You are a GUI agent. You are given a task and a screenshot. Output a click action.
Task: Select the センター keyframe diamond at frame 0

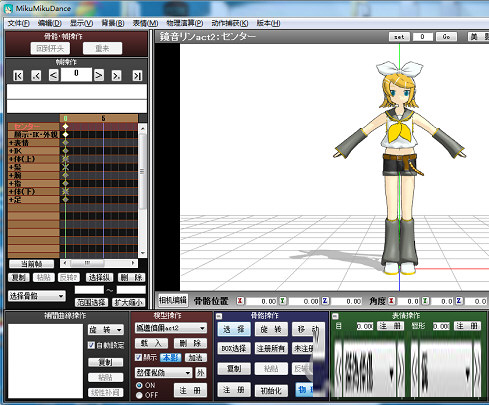[65, 126]
